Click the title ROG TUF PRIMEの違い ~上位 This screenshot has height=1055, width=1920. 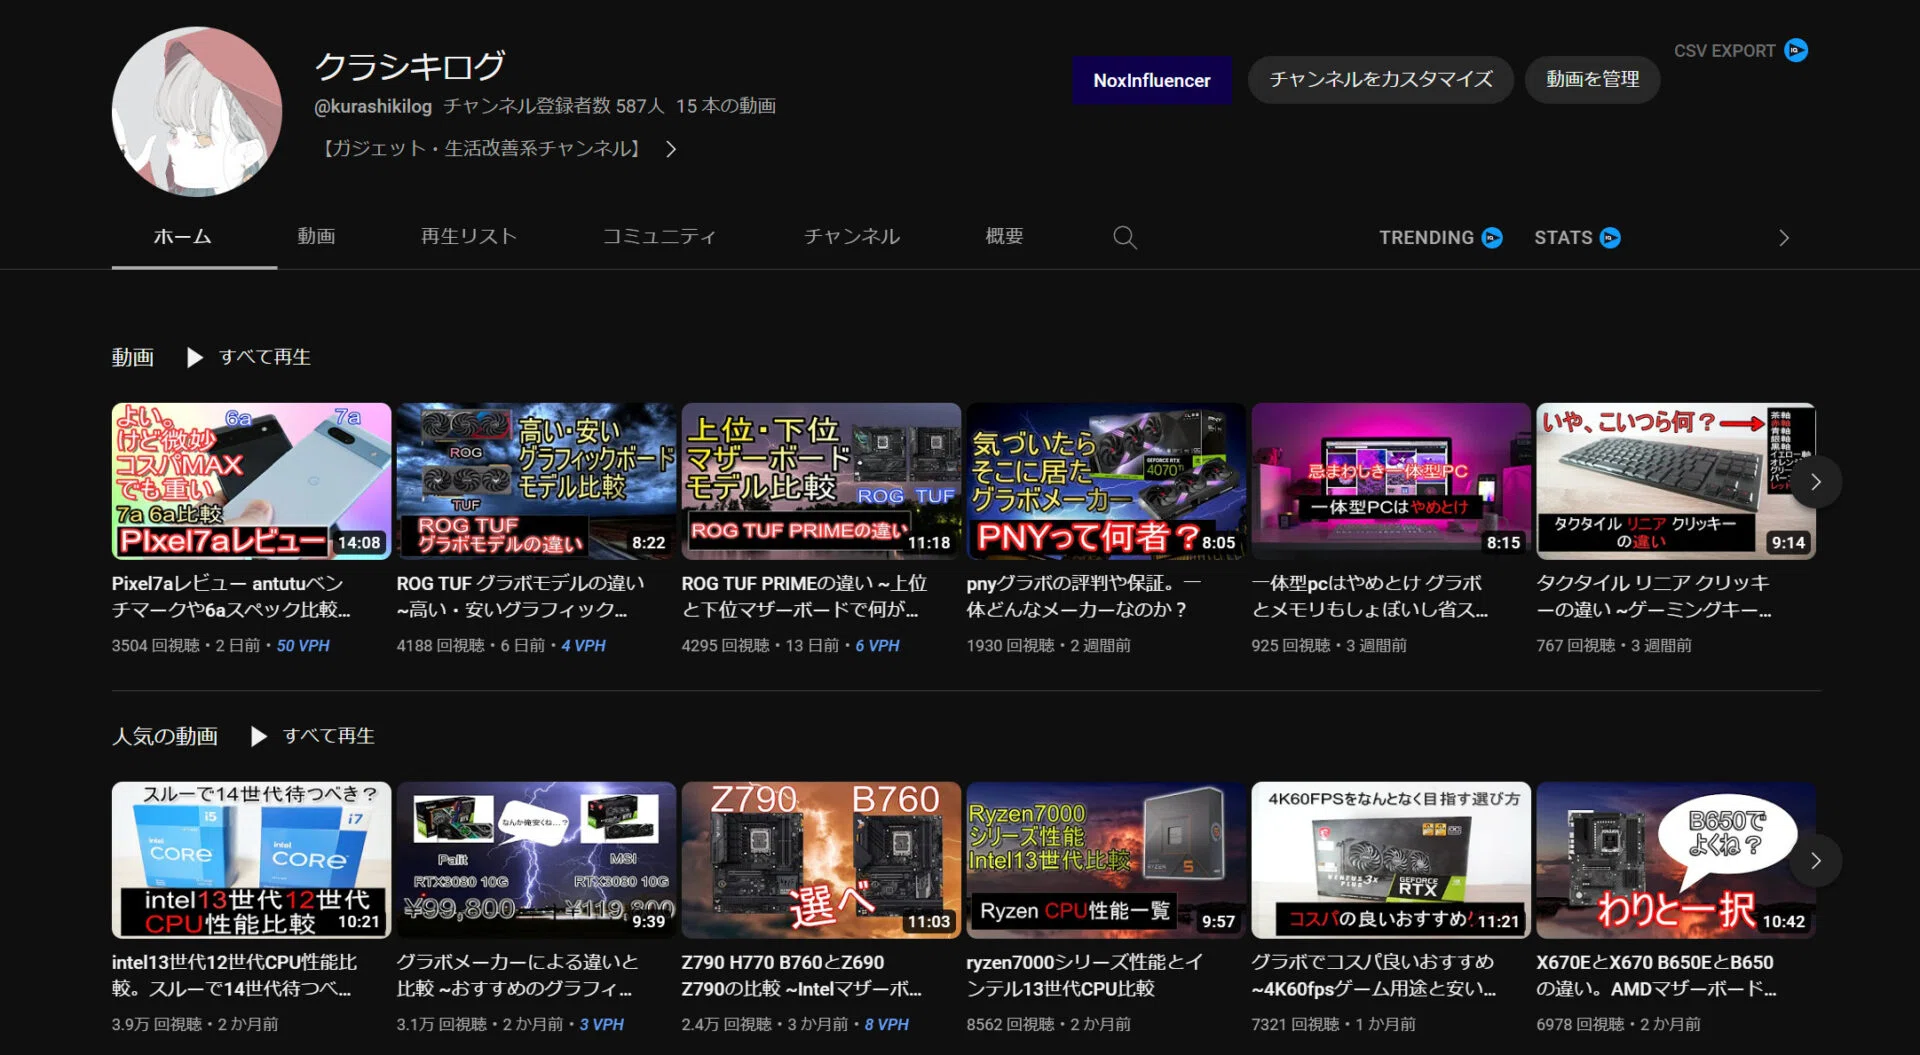click(804, 596)
